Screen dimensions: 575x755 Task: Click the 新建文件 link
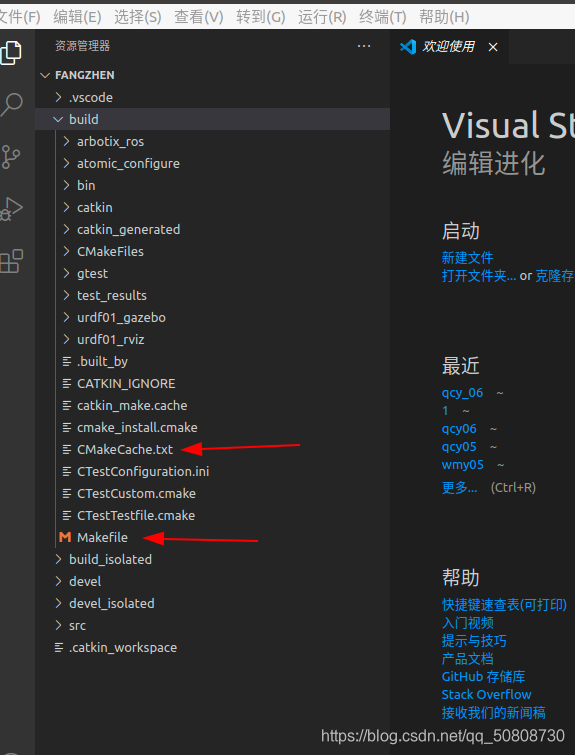coord(467,258)
